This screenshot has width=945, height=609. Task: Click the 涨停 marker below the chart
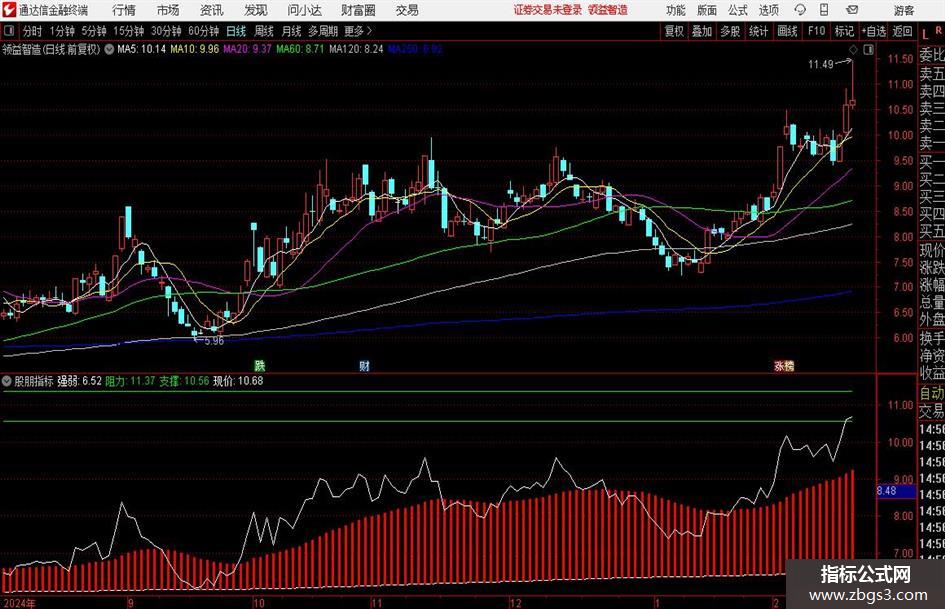(784, 365)
